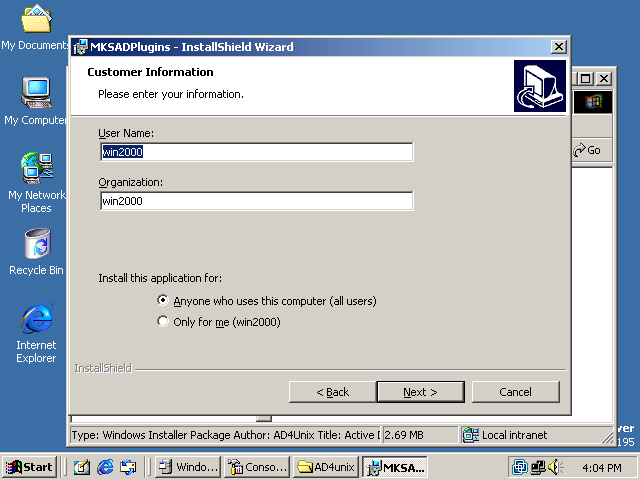Return to previous step with Back
This screenshot has width=640, height=480.
(x=332, y=392)
